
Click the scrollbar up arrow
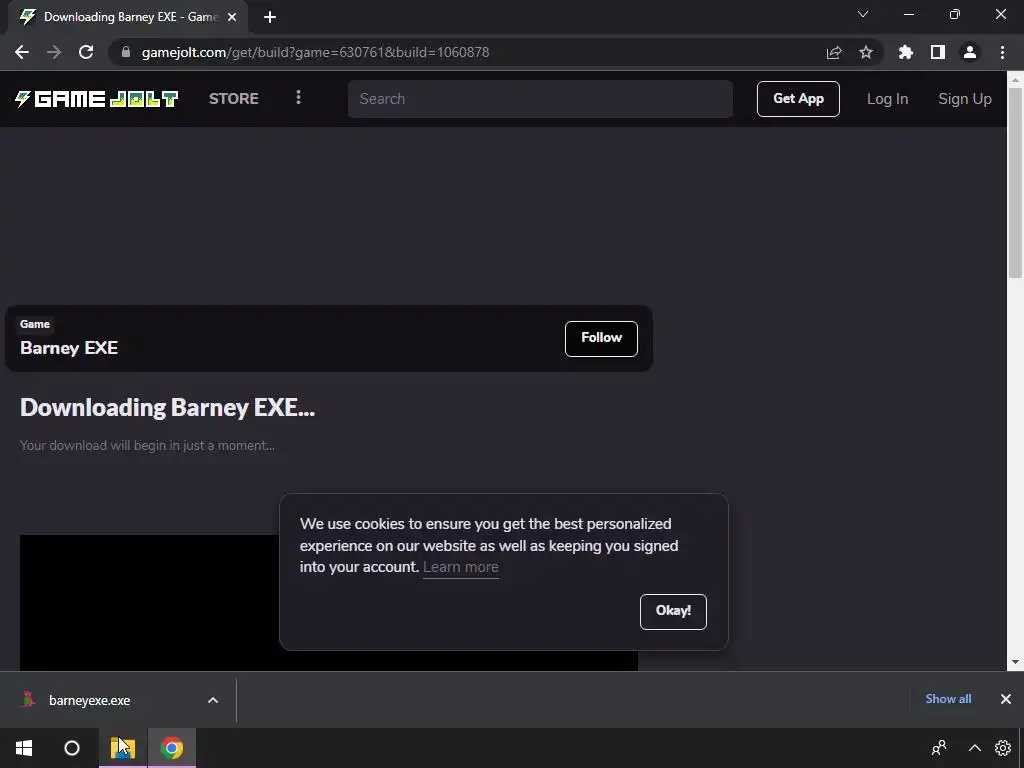pos(1015,79)
